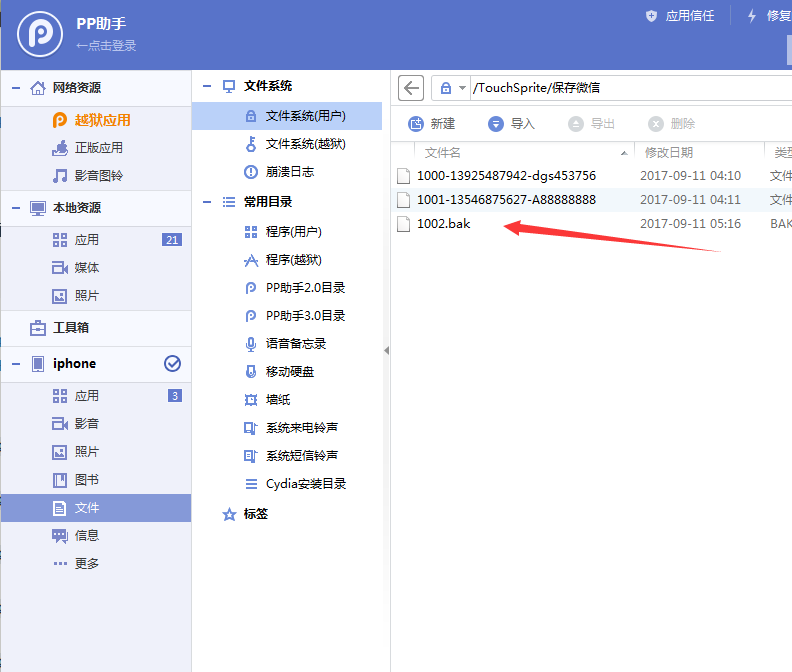Click the 新建 new folder icon
Screen dimensions: 792x672
coord(415,124)
